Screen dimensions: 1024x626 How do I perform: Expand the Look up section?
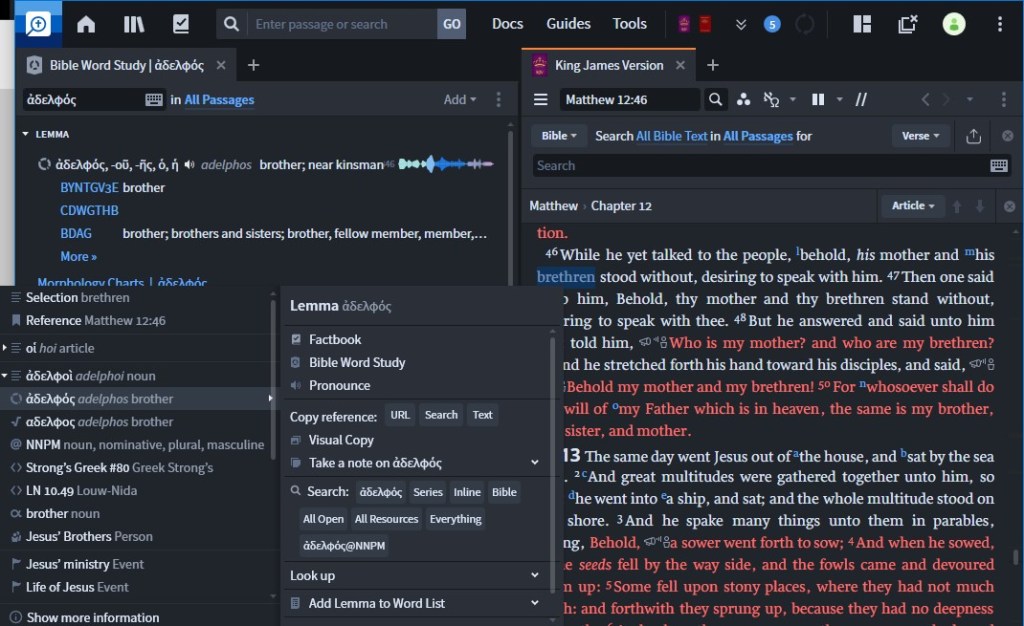536,576
